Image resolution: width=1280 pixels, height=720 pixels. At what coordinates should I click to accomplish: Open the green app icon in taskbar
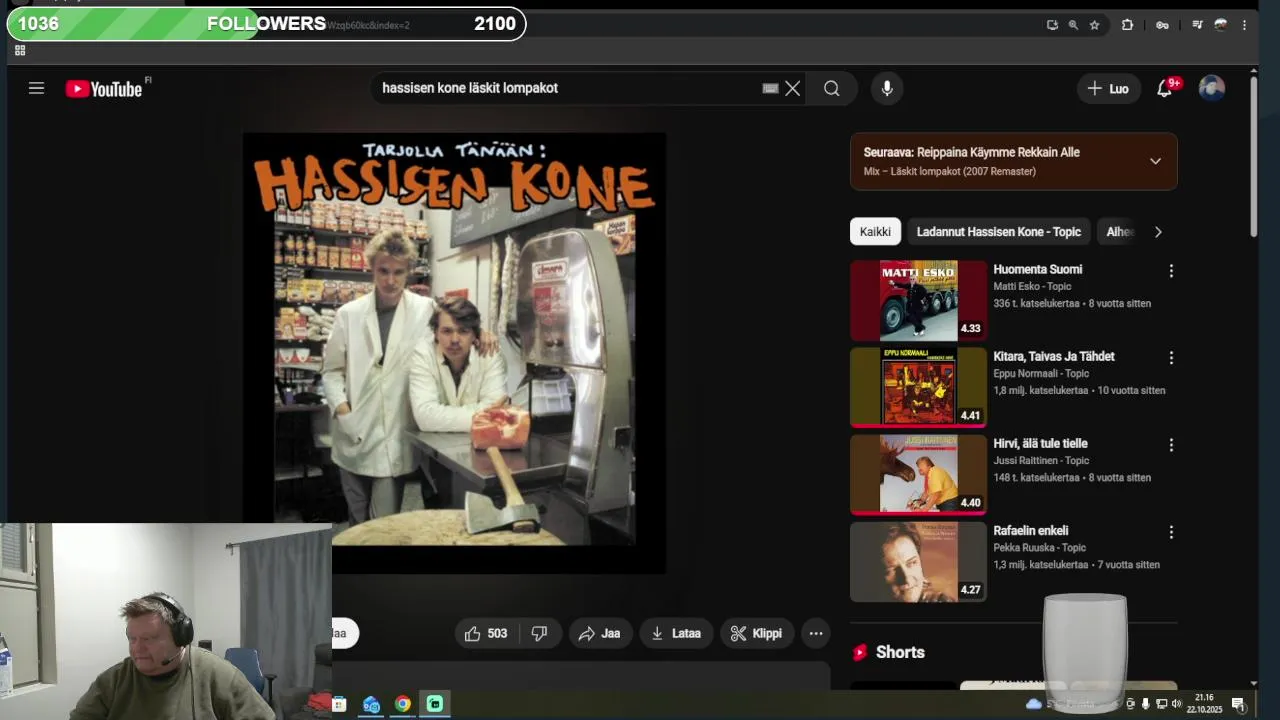click(x=434, y=704)
